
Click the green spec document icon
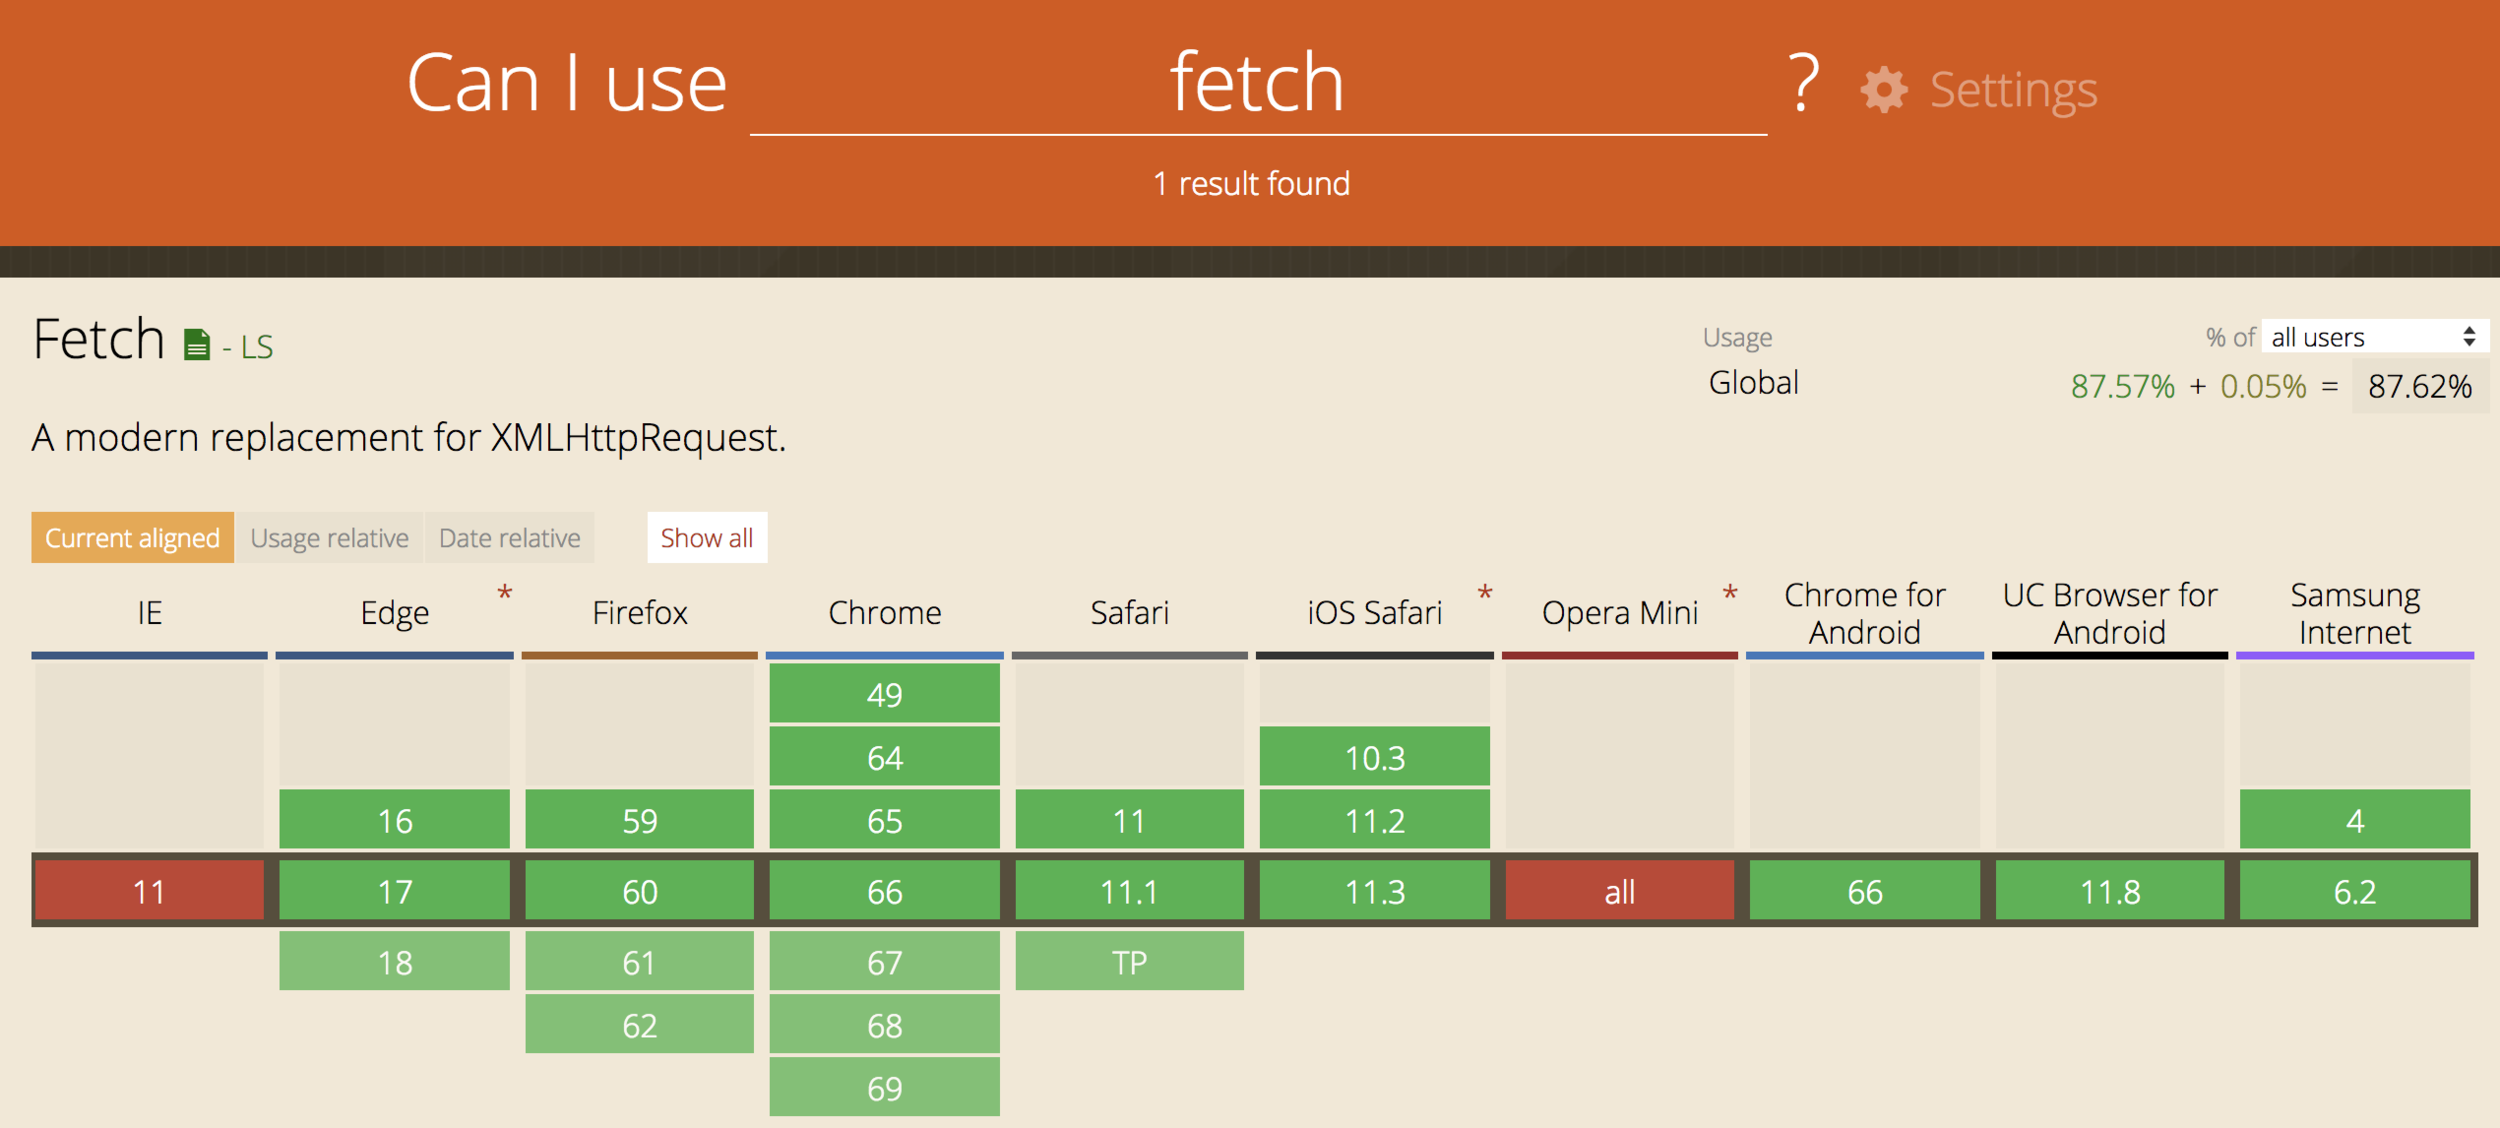(x=197, y=344)
